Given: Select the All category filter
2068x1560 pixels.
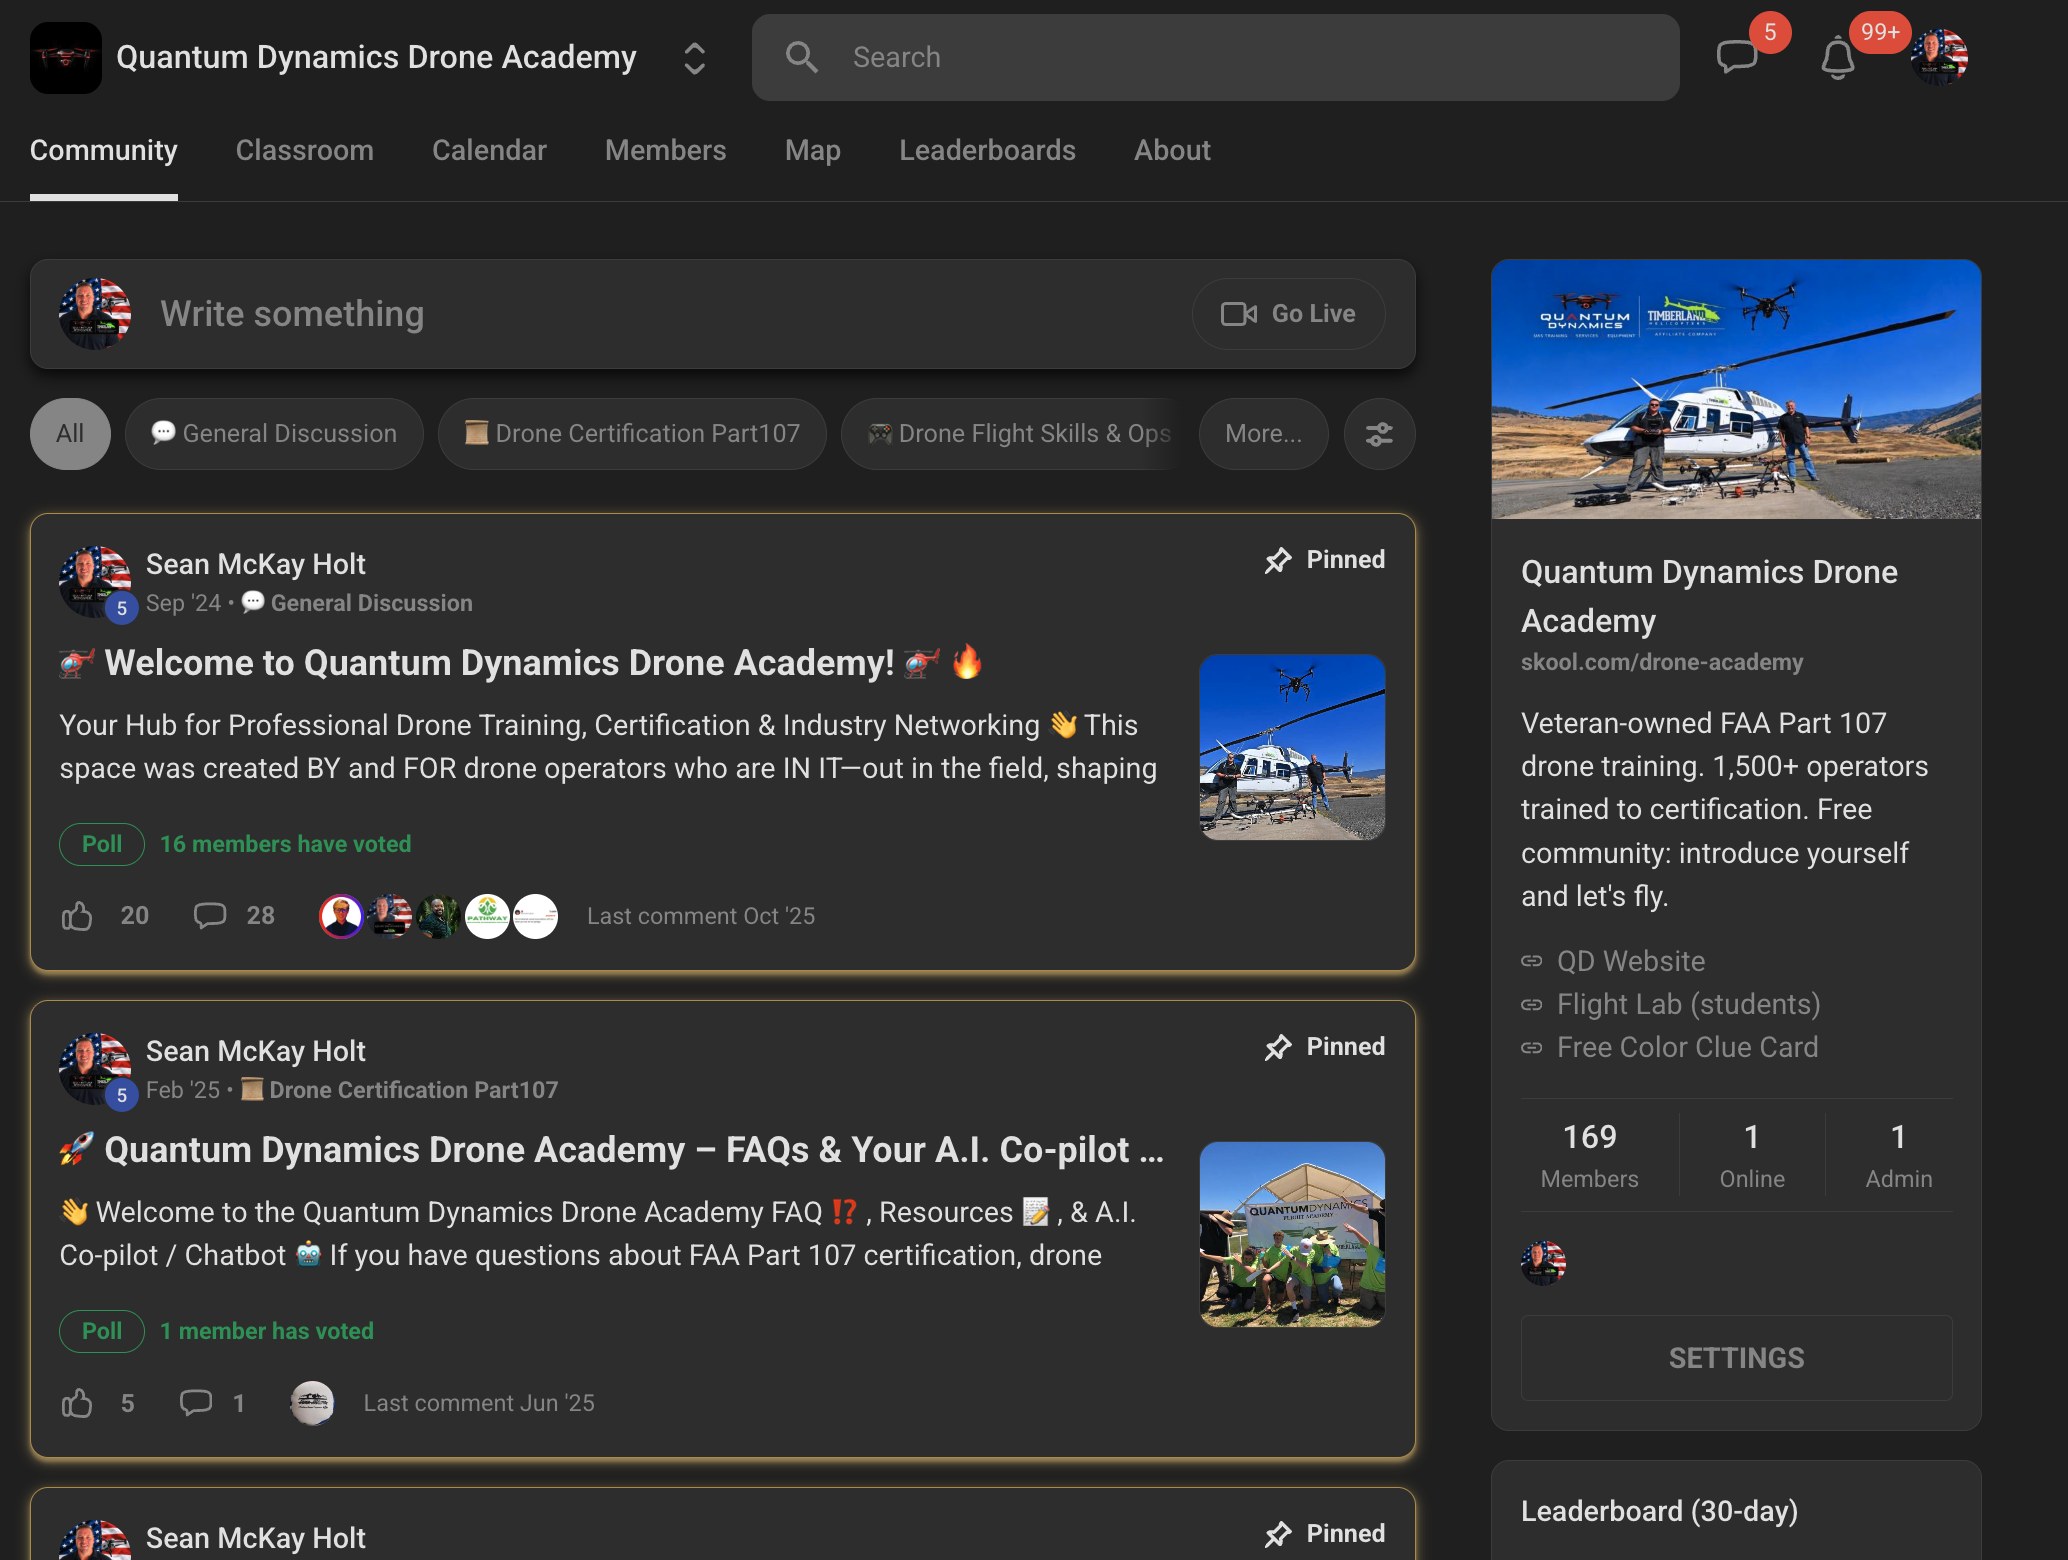Looking at the screenshot, I should click(70, 434).
